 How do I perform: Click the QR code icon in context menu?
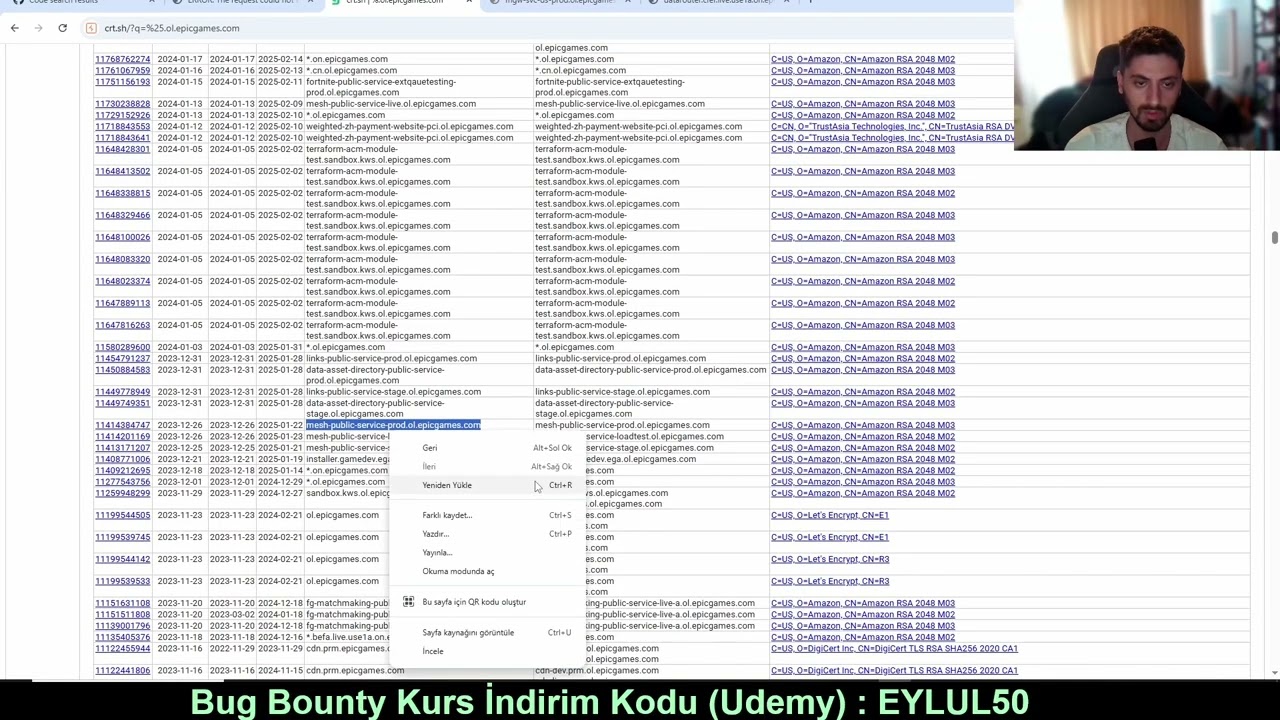[x=408, y=602]
